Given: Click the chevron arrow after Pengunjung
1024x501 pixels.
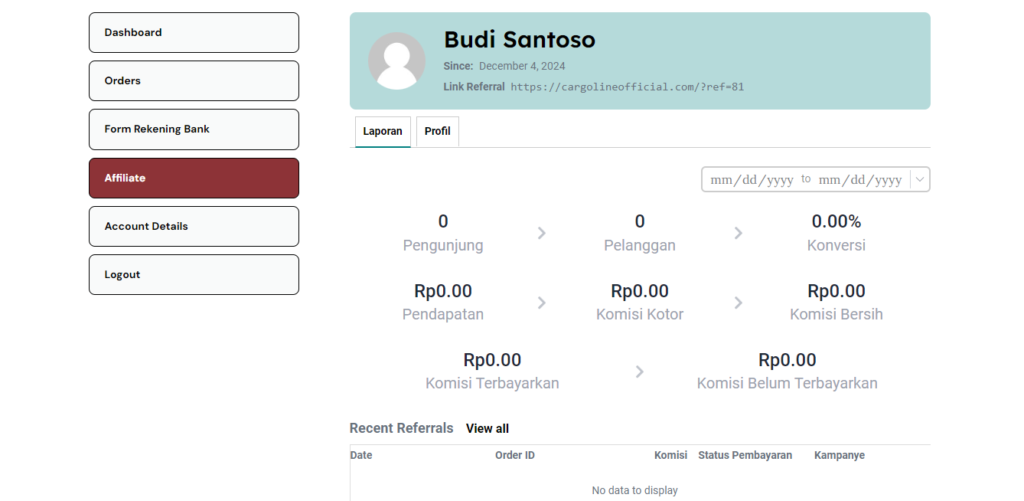Looking at the screenshot, I should point(541,233).
